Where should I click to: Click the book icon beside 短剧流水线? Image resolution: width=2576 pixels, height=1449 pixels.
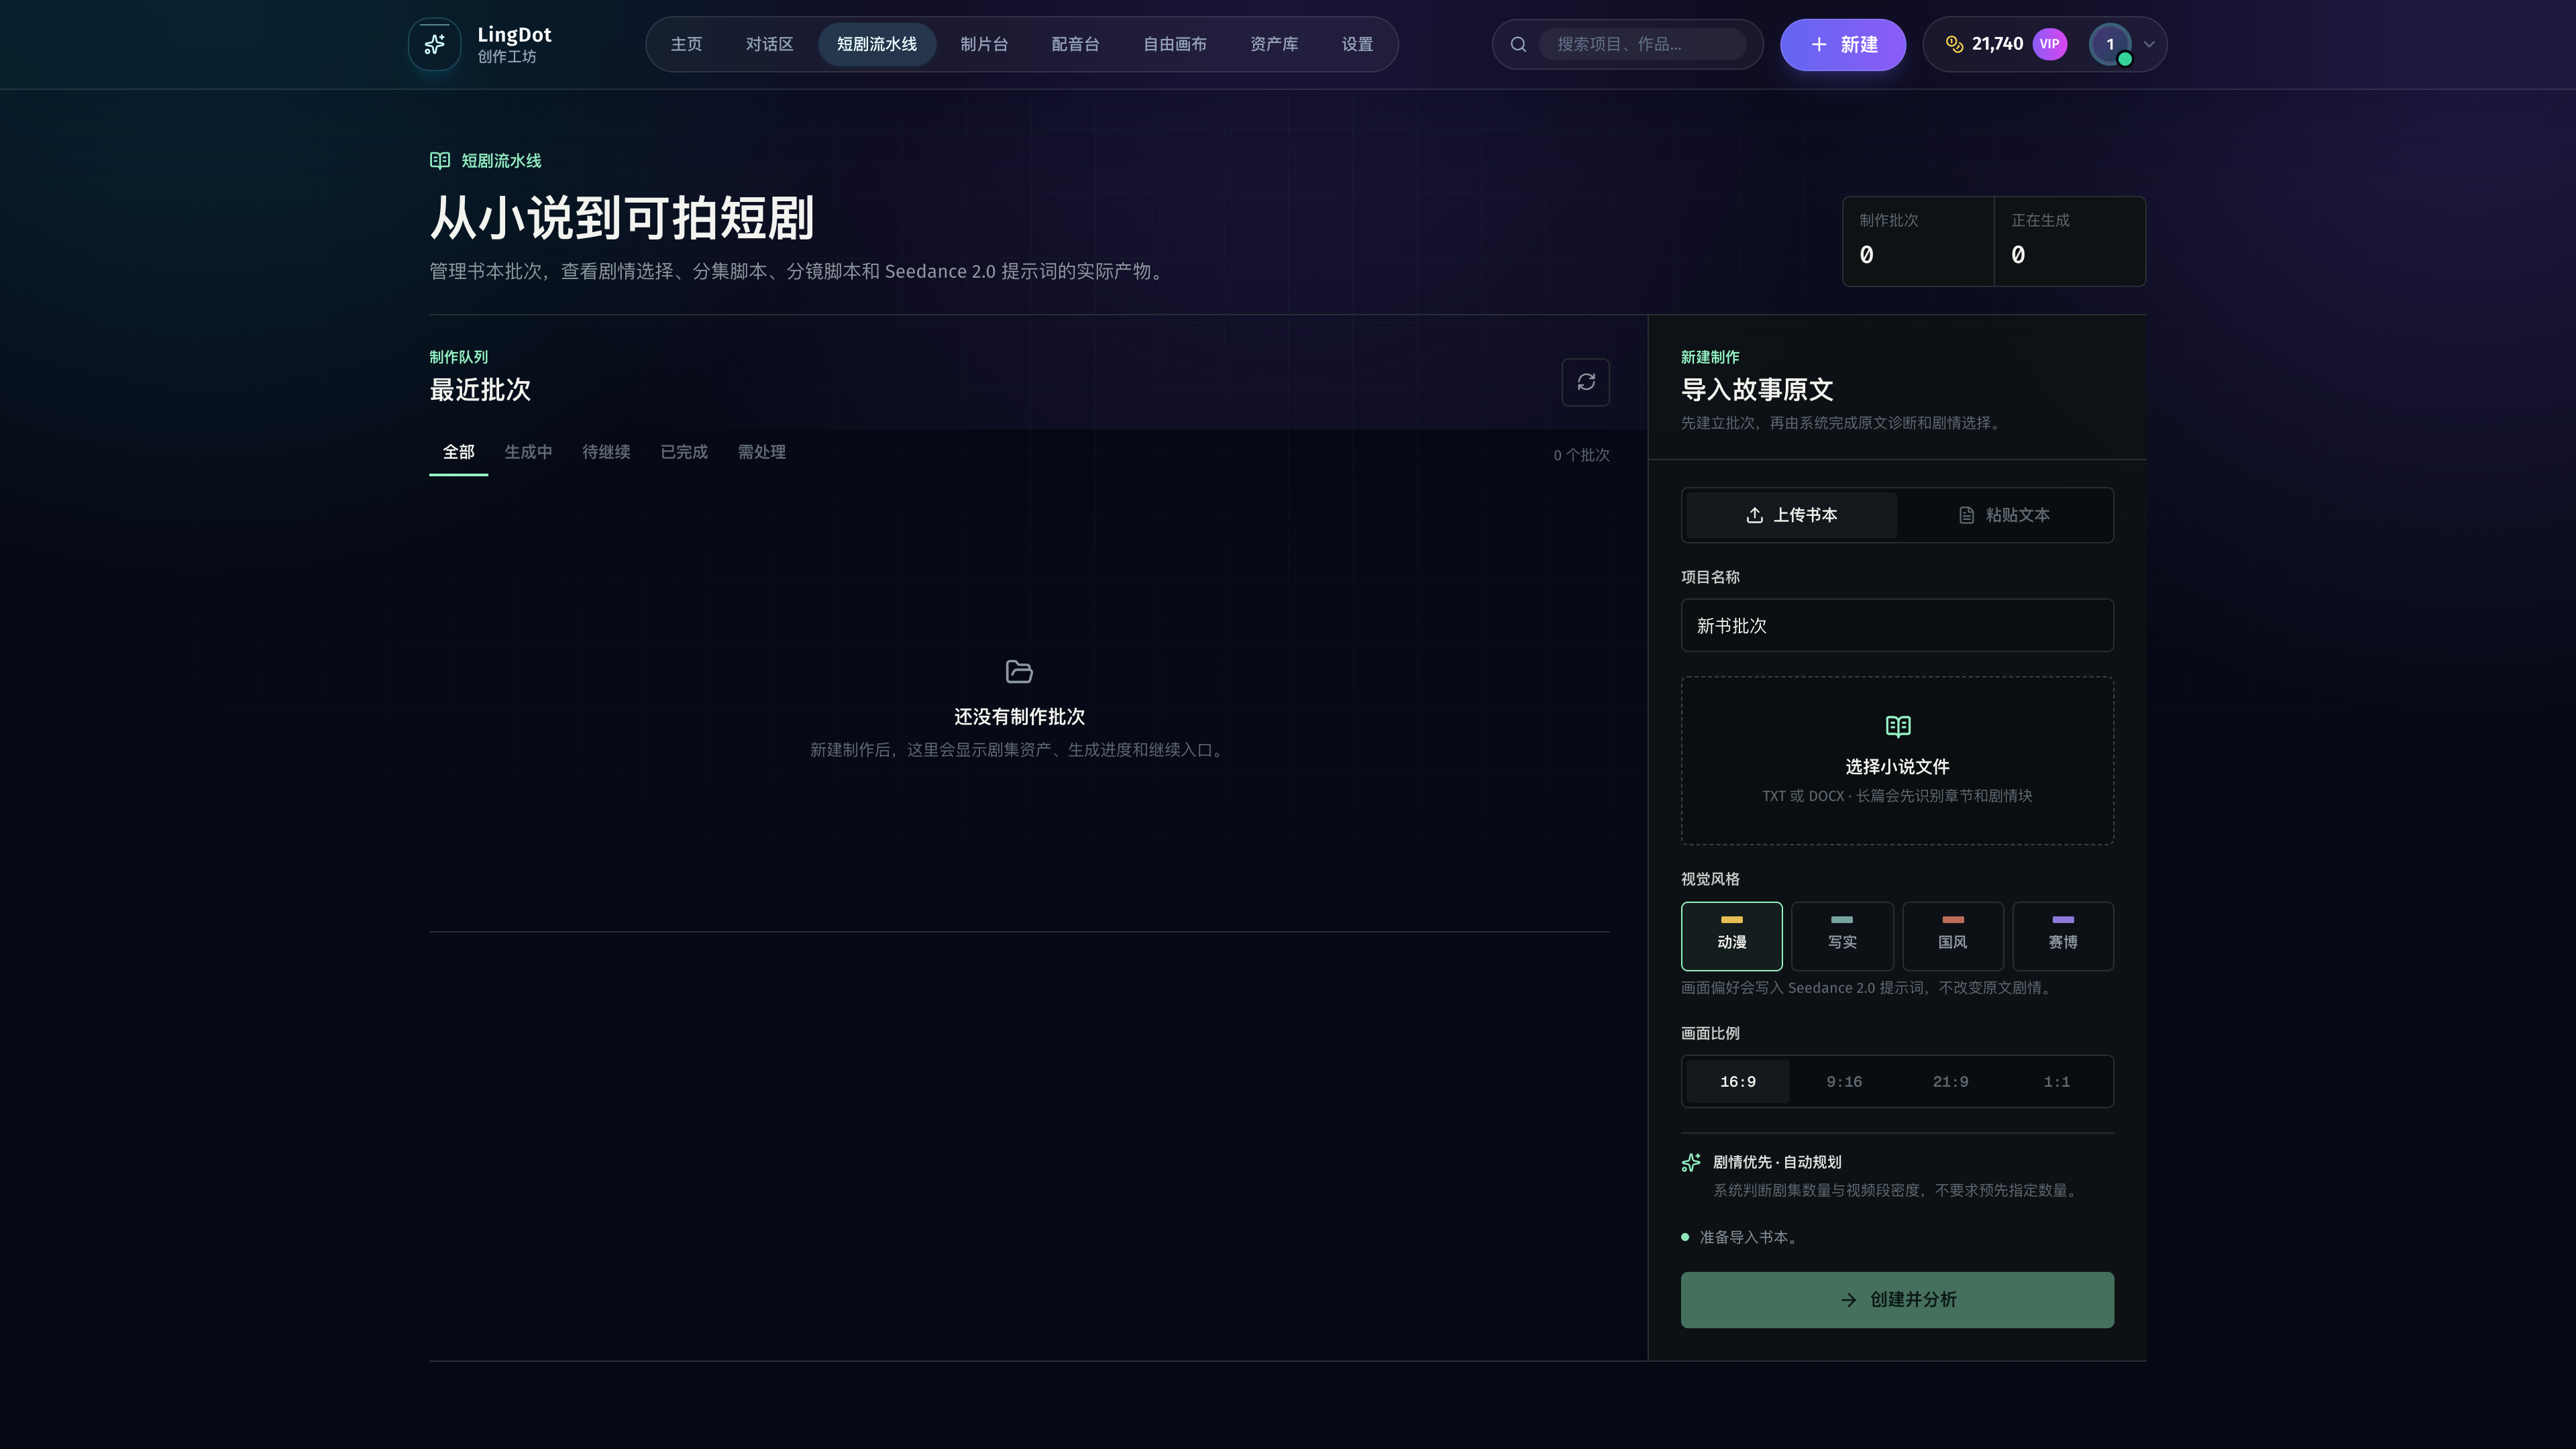coord(440,161)
